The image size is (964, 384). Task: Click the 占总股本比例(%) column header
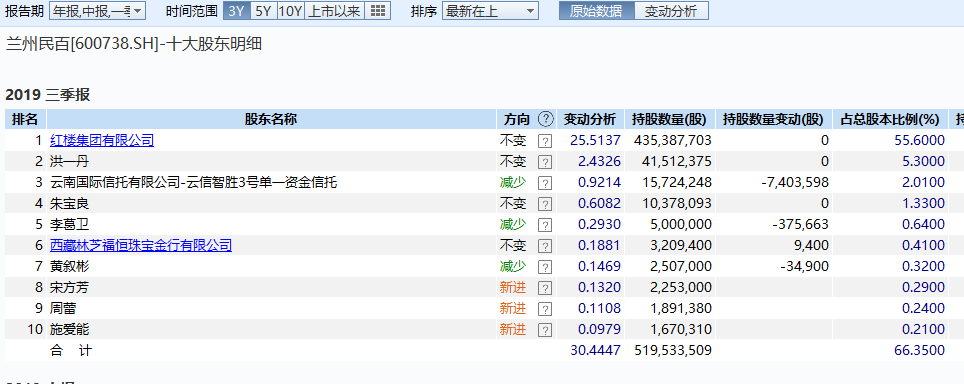pos(891,119)
